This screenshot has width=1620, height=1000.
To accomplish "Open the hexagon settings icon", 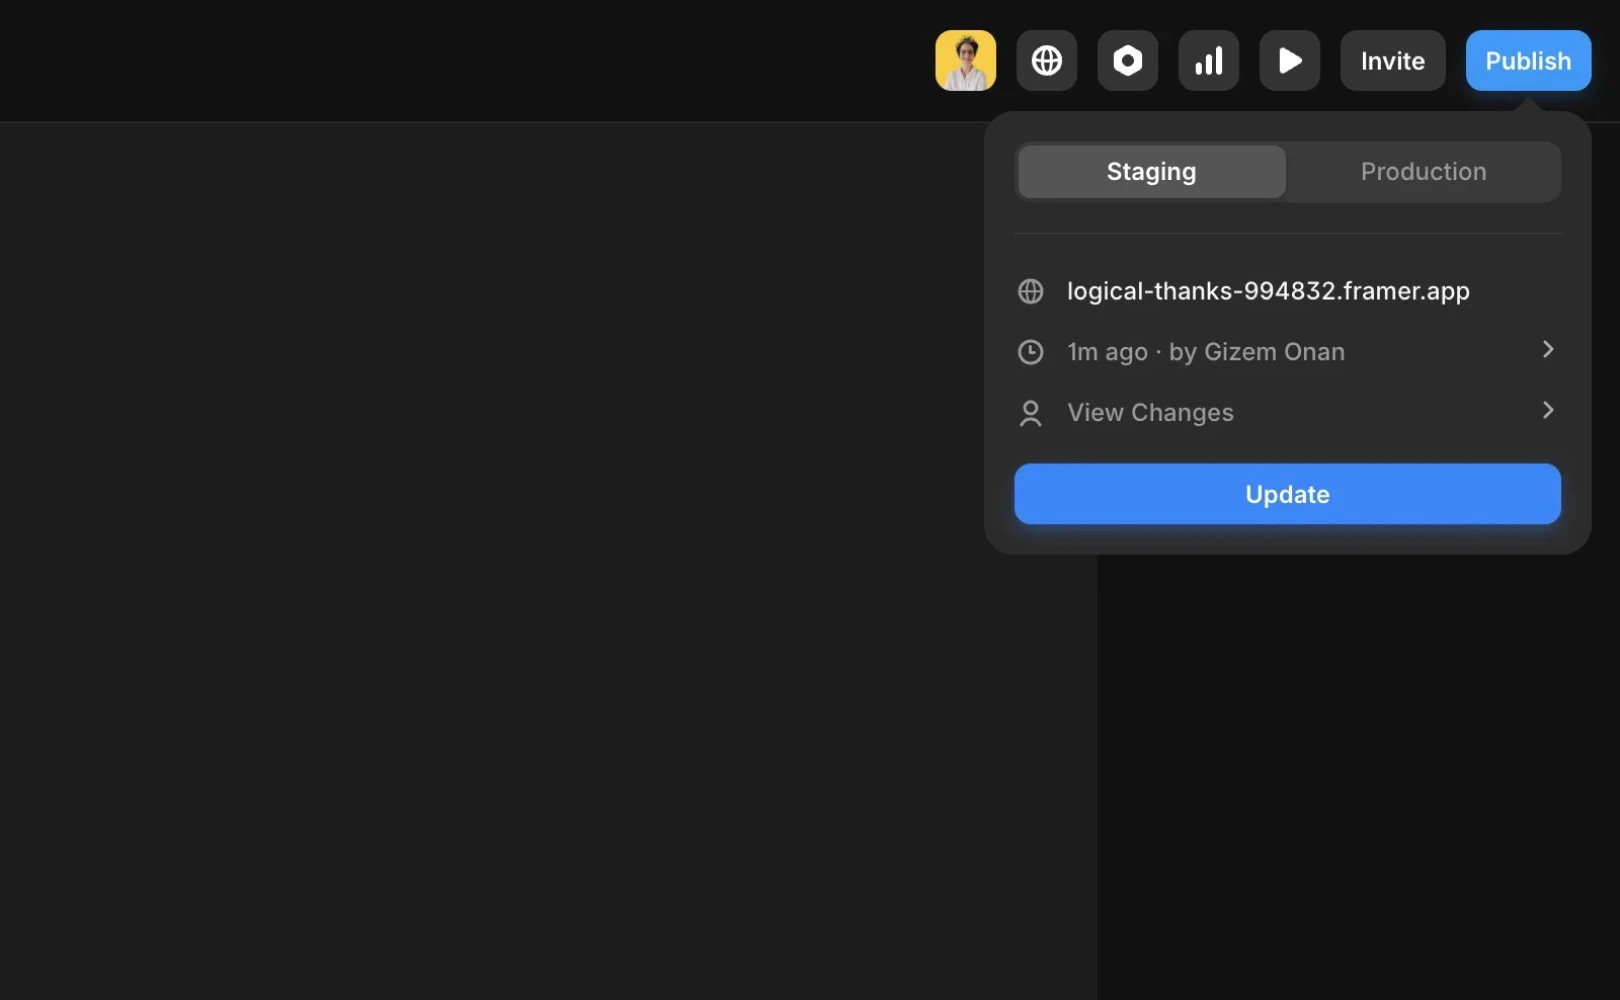I will (1127, 60).
